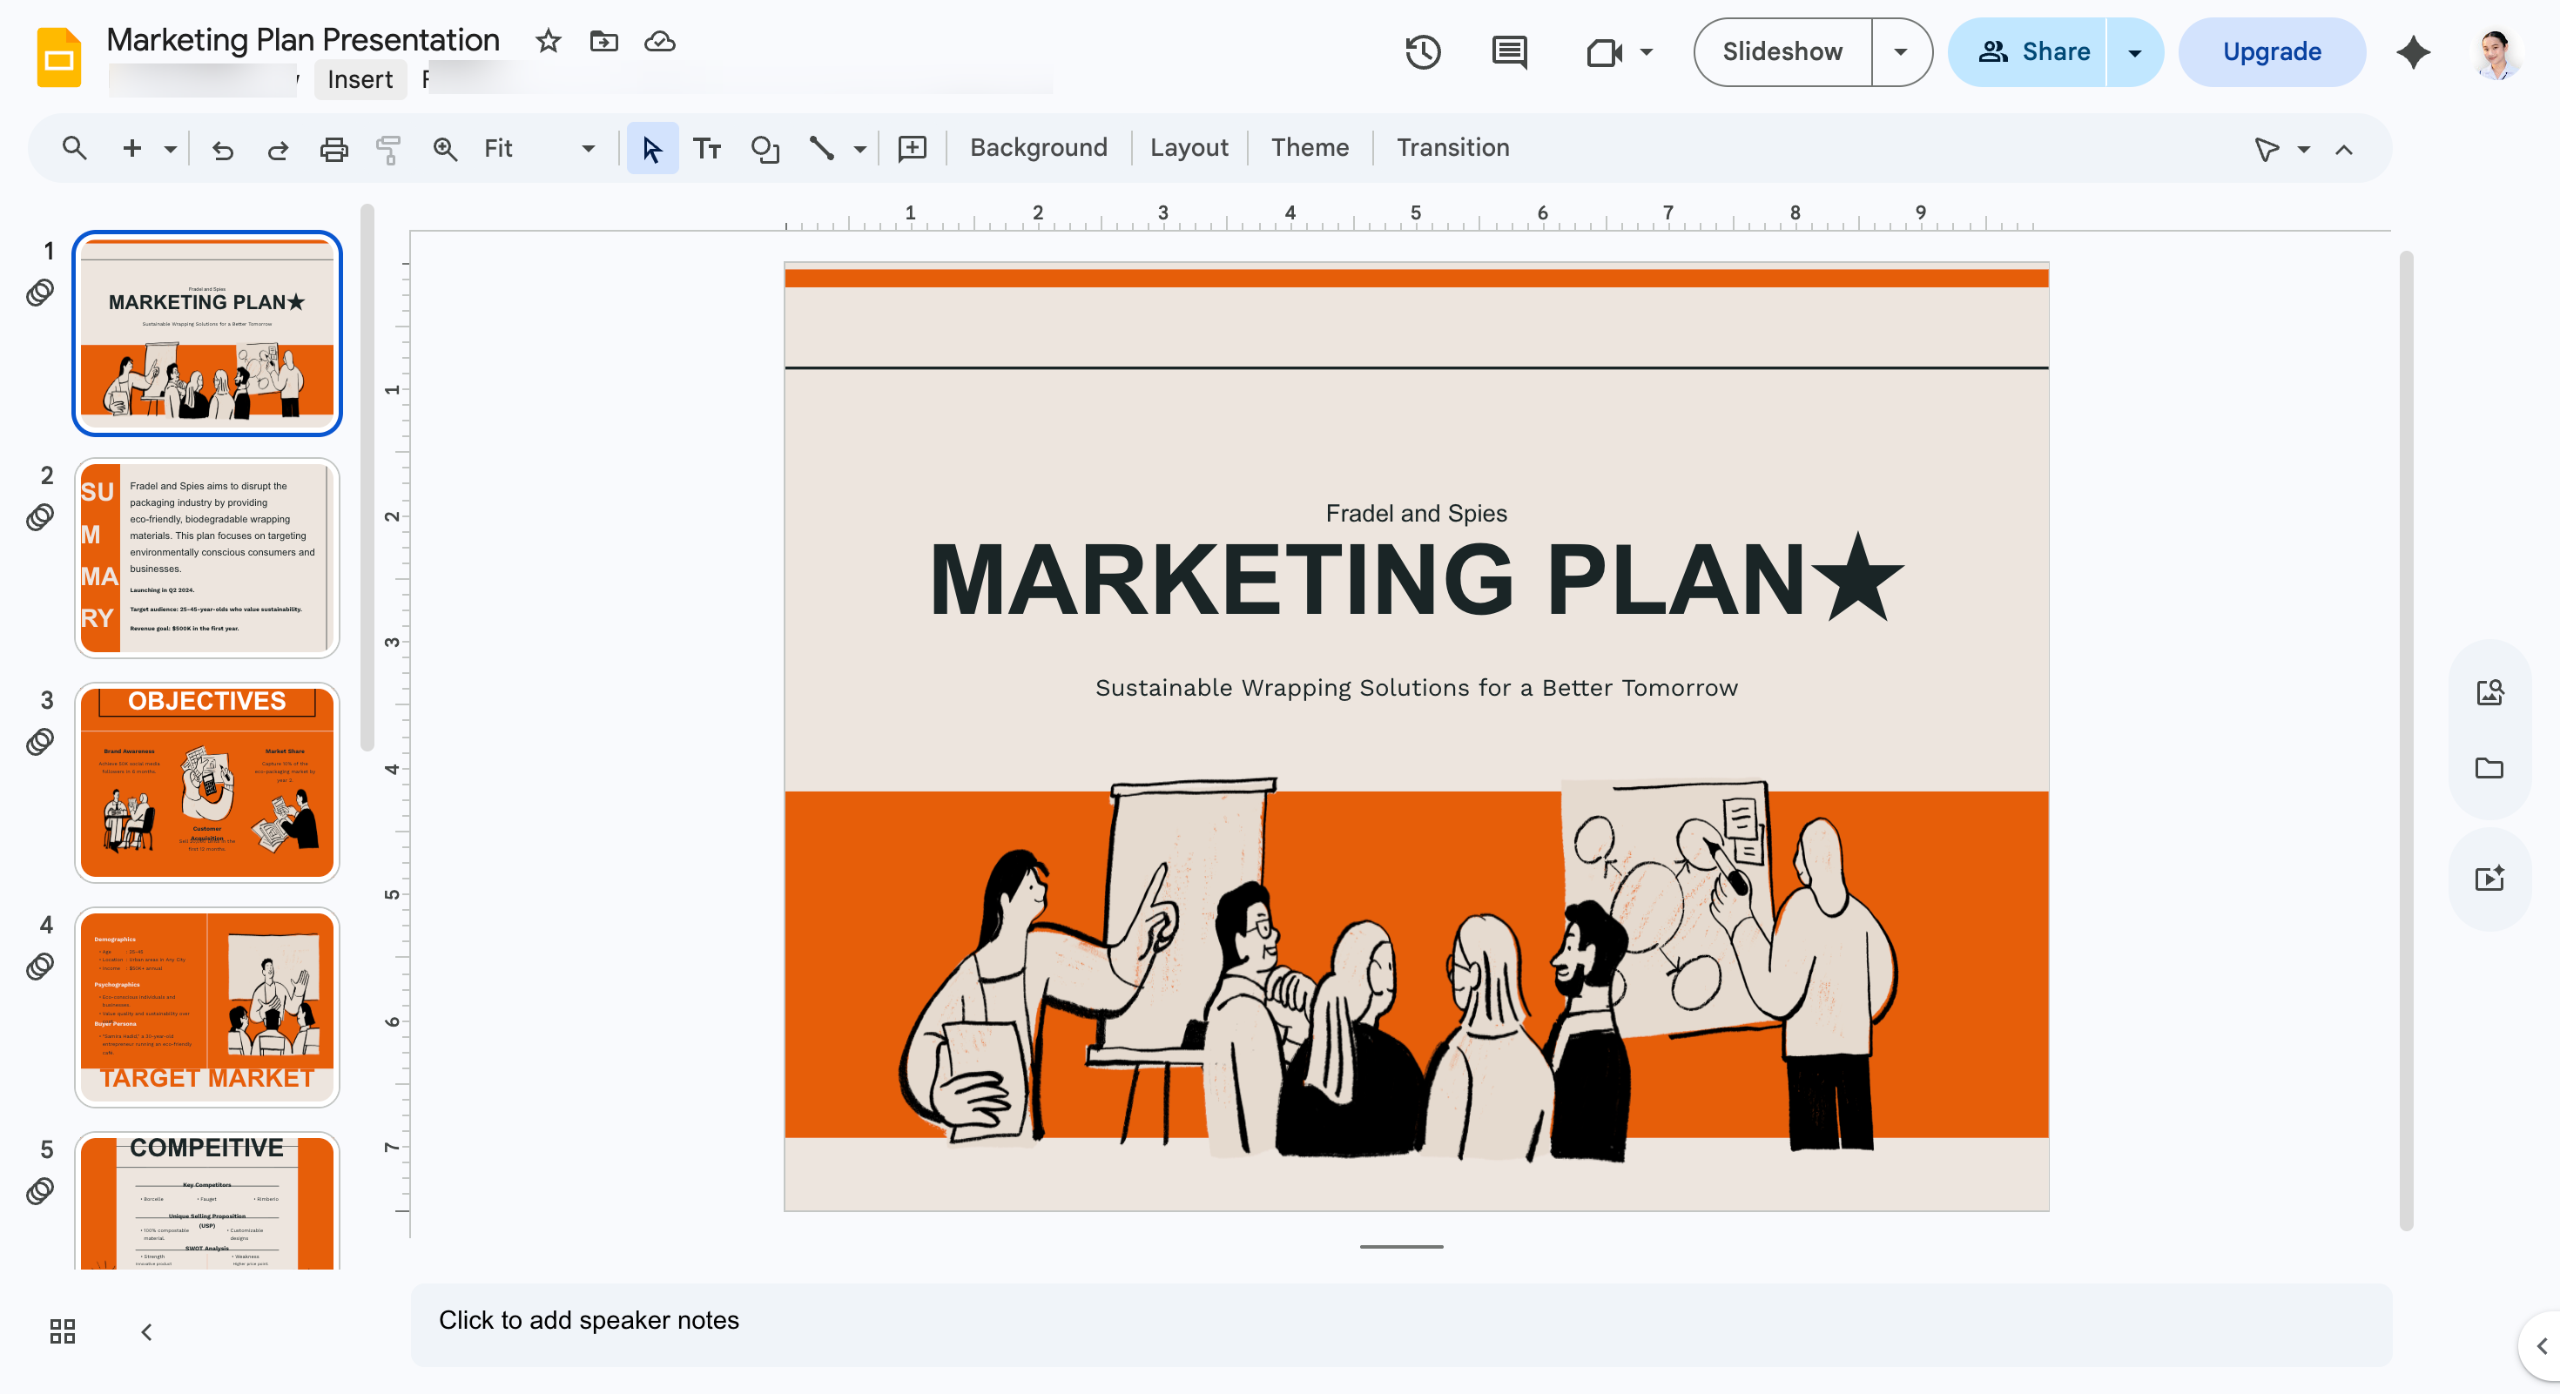The height and width of the screenshot is (1394, 2560).
Task: Toggle grid view at bottom left
Action: click(x=62, y=1331)
